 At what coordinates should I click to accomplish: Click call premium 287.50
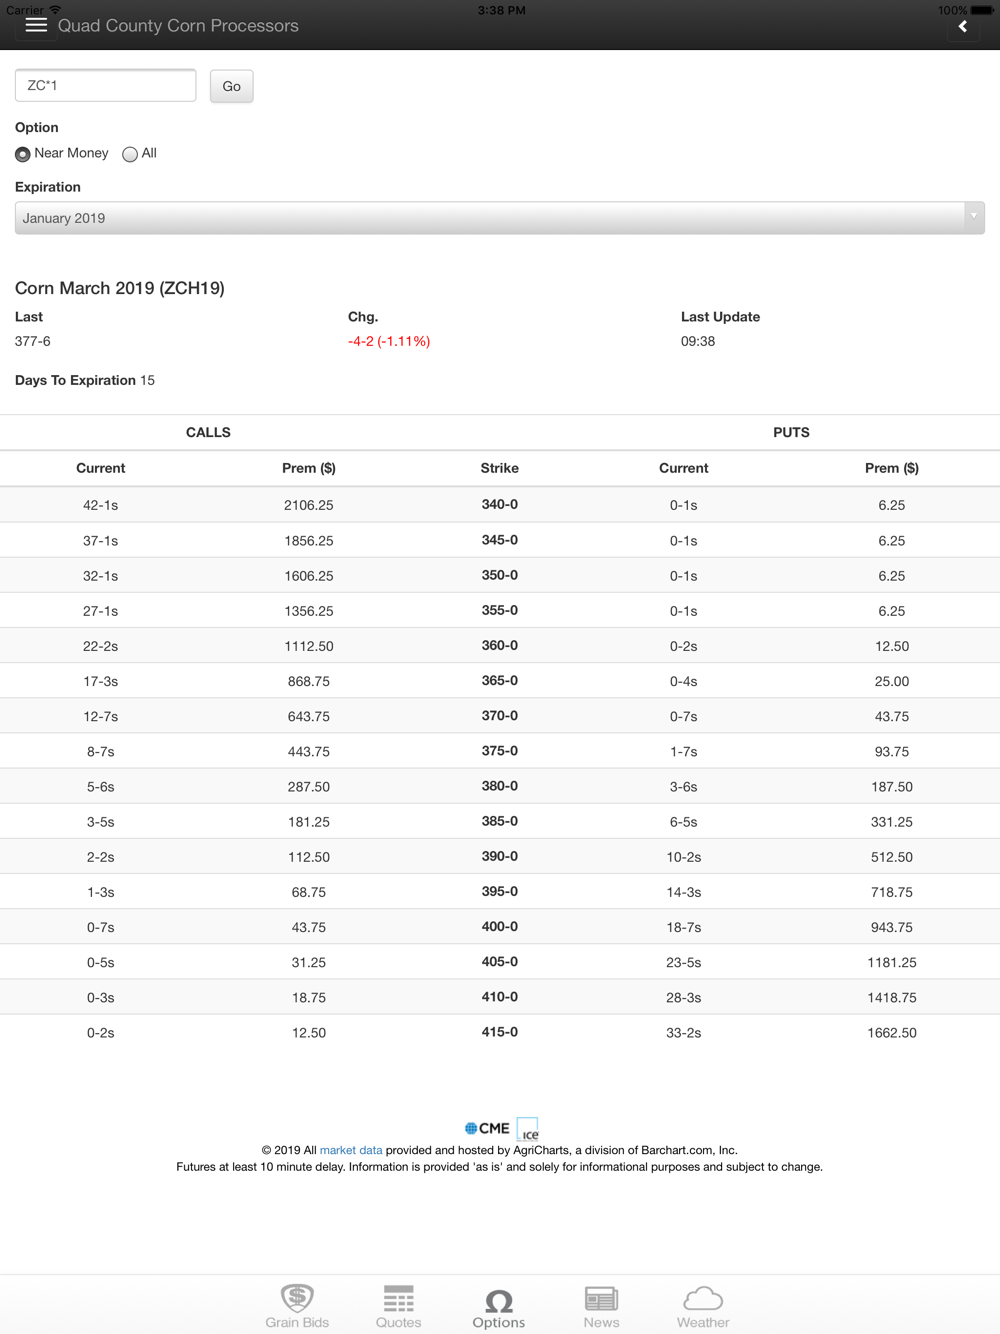[x=309, y=787]
